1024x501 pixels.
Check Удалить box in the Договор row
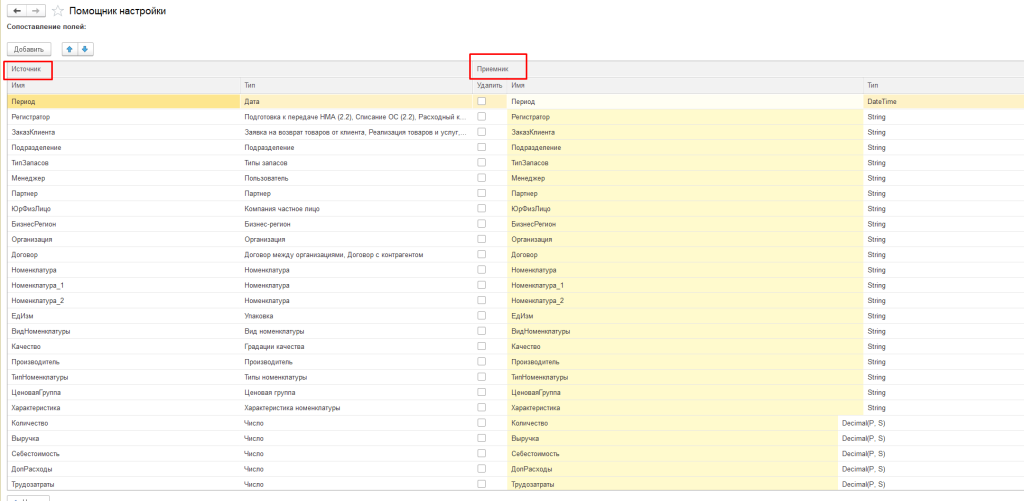pyautogui.click(x=482, y=255)
